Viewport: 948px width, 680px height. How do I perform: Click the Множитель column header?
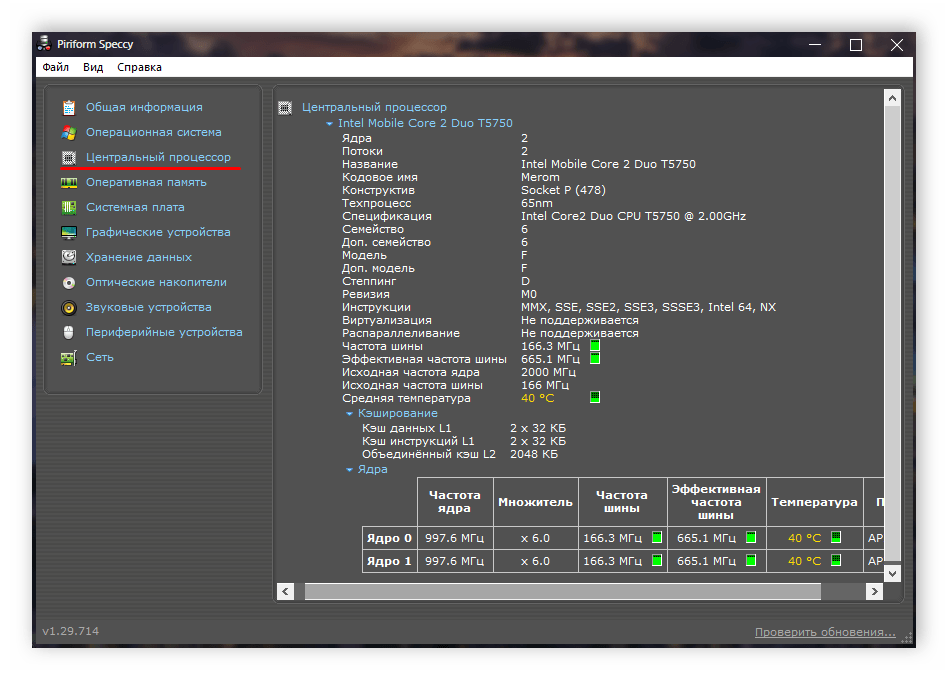coord(535,502)
